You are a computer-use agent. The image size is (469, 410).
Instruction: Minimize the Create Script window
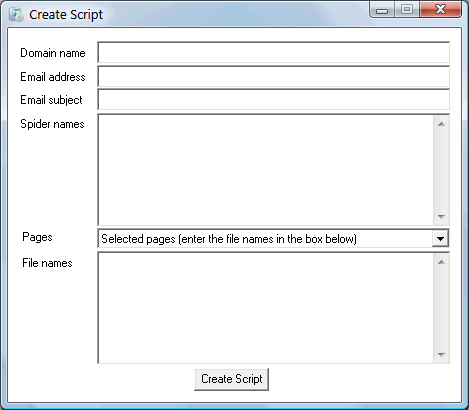382,10
